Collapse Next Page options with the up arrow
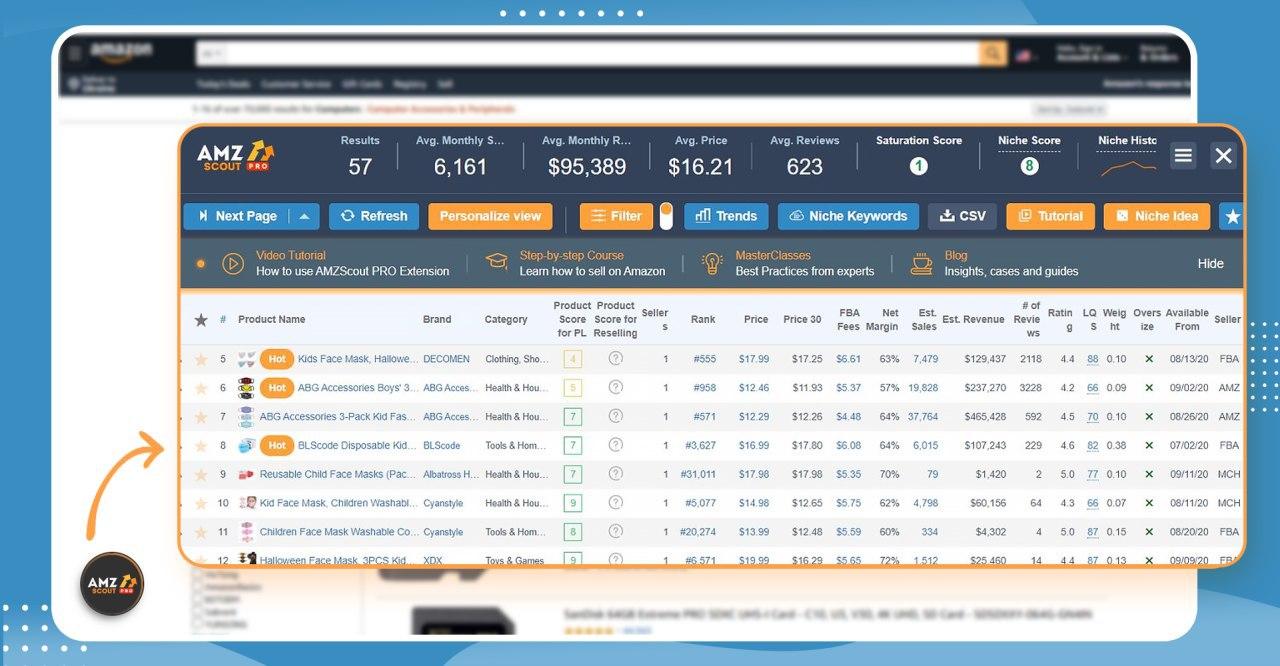The height and width of the screenshot is (666, 1280). point(303,216)
